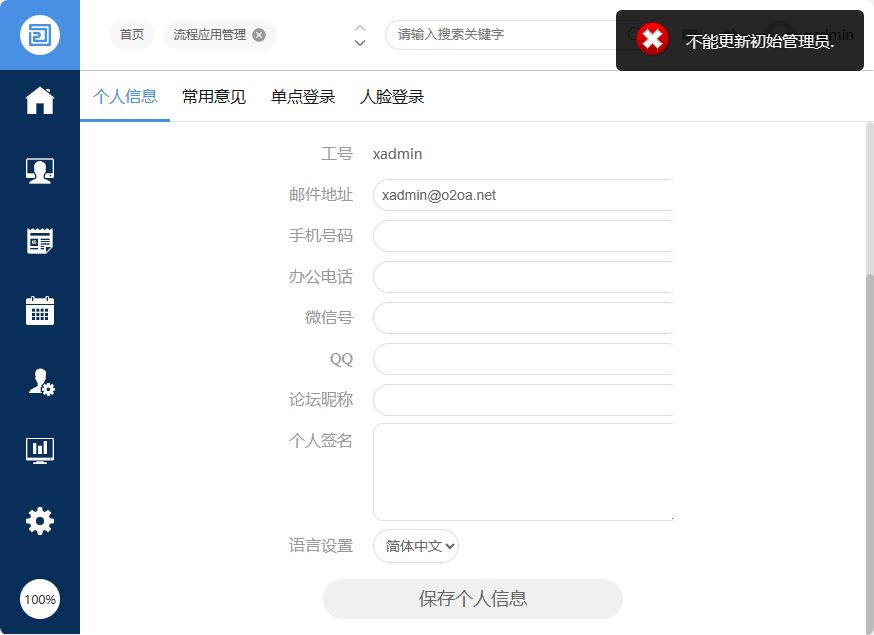Switch to 常用意见 tab
The width and height of the screenshot is (874, 635).
click(x=214, y=96)
